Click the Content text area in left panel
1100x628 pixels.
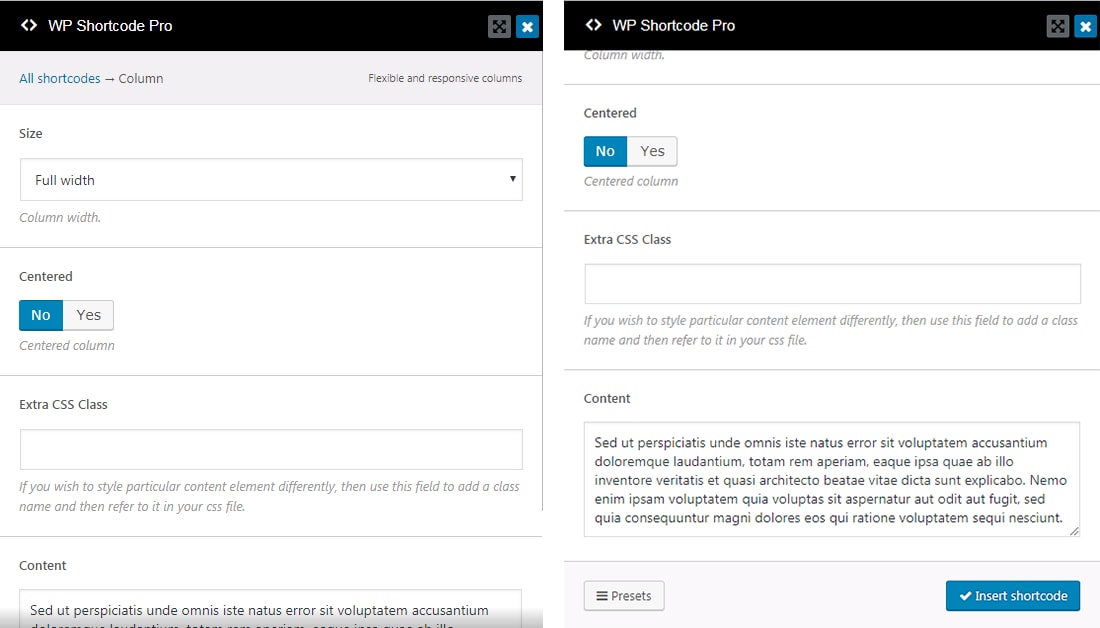pyautogui.click(x=270, y=609)
